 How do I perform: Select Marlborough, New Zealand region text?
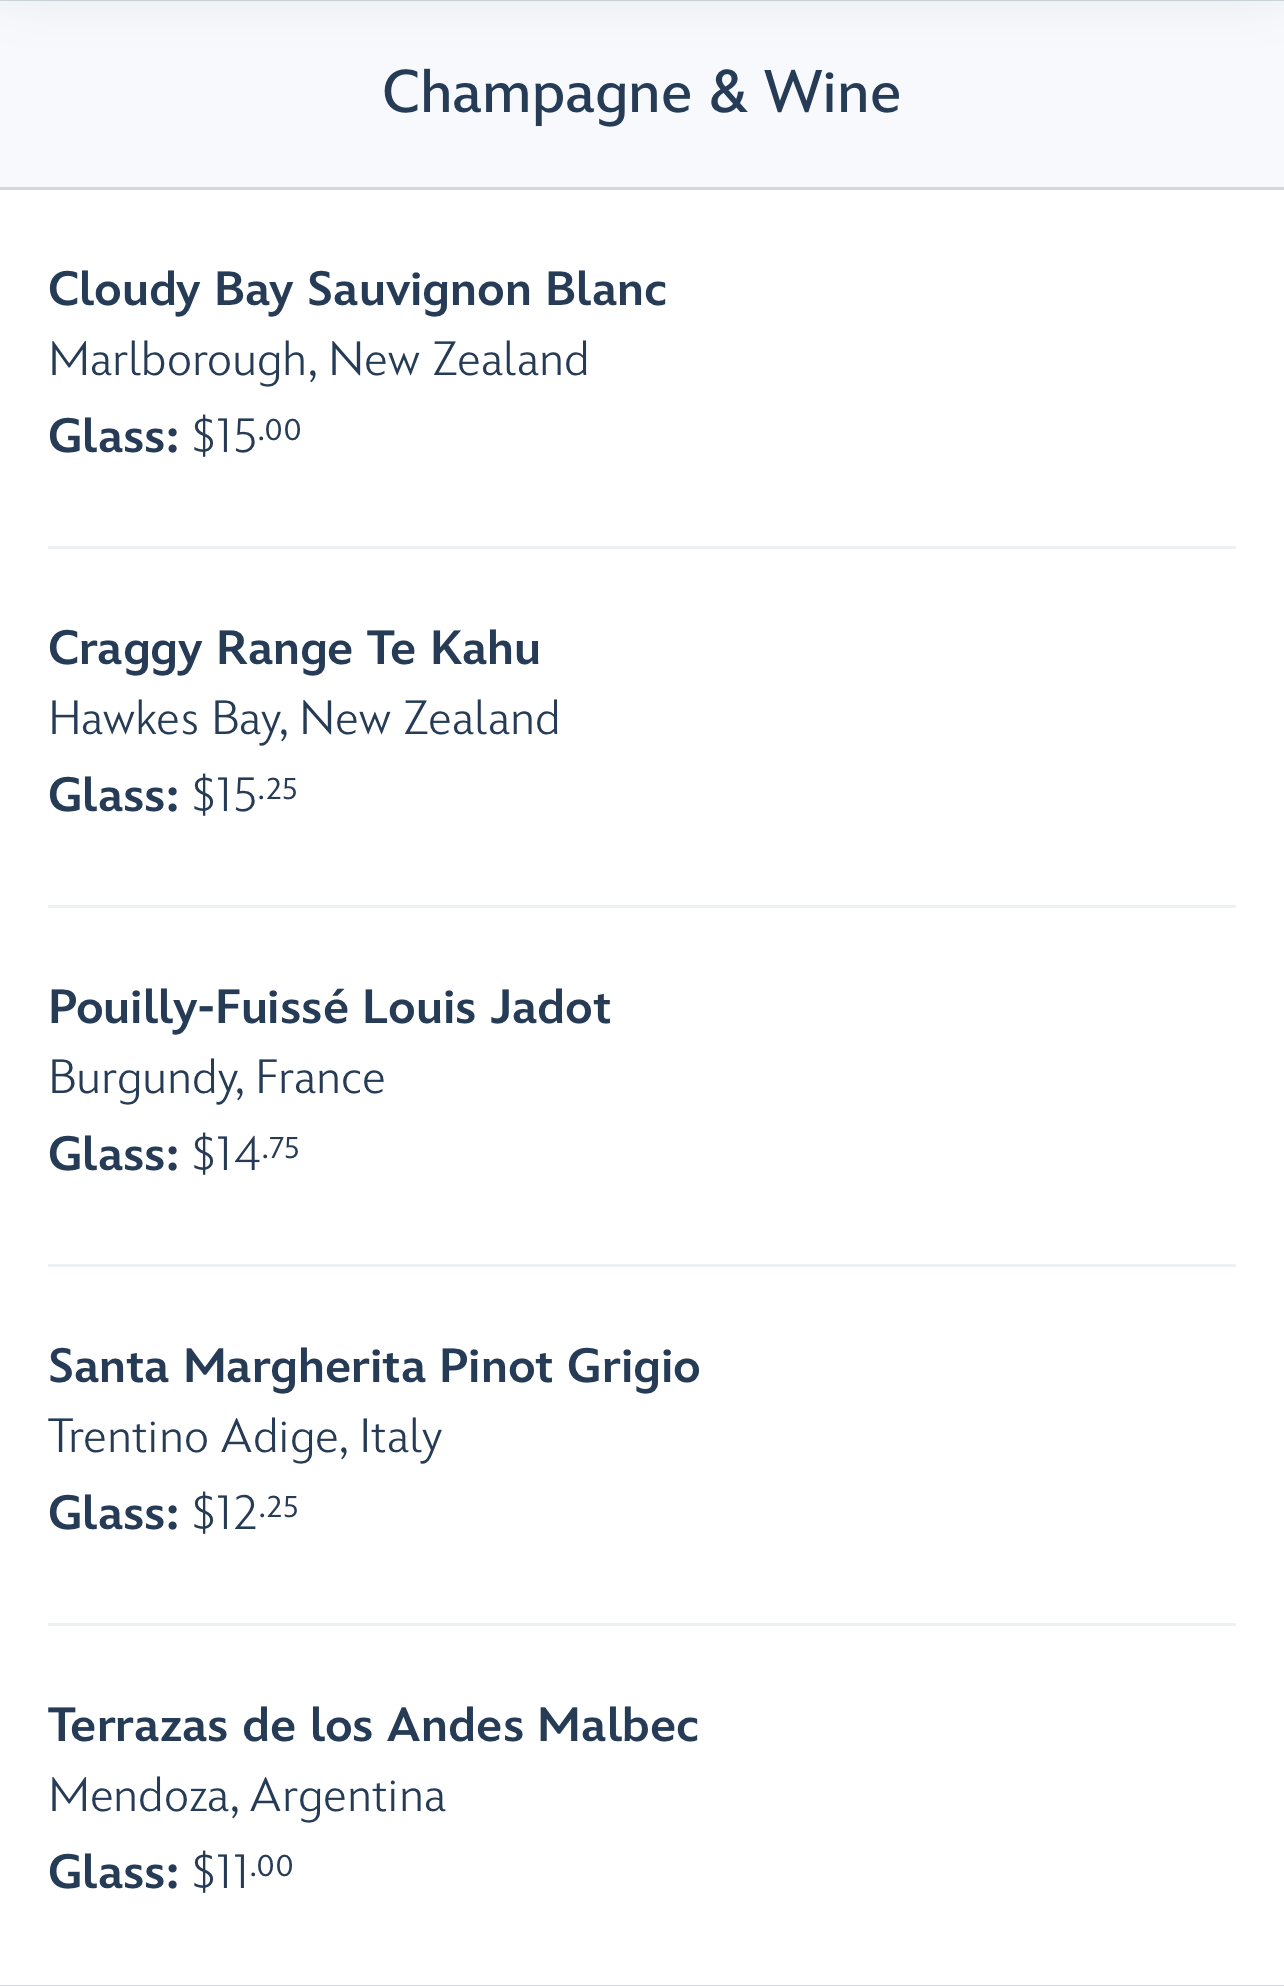point(318,360)
